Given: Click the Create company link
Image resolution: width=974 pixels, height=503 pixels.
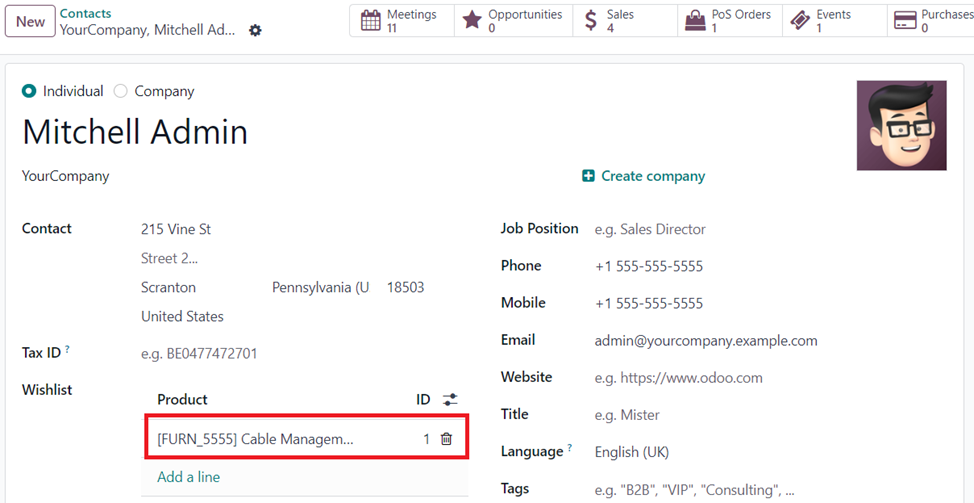Looking at the screenshot, I should point(644,176).
